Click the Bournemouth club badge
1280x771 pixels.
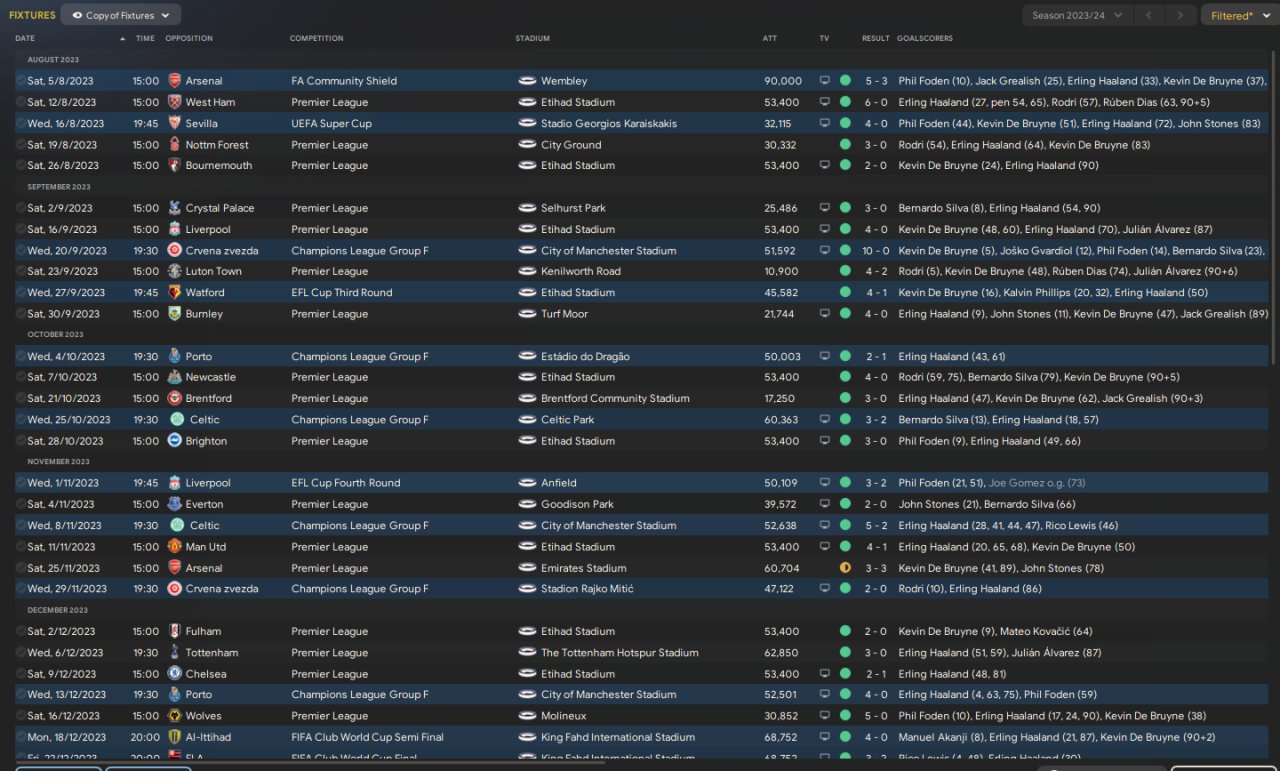175,165
